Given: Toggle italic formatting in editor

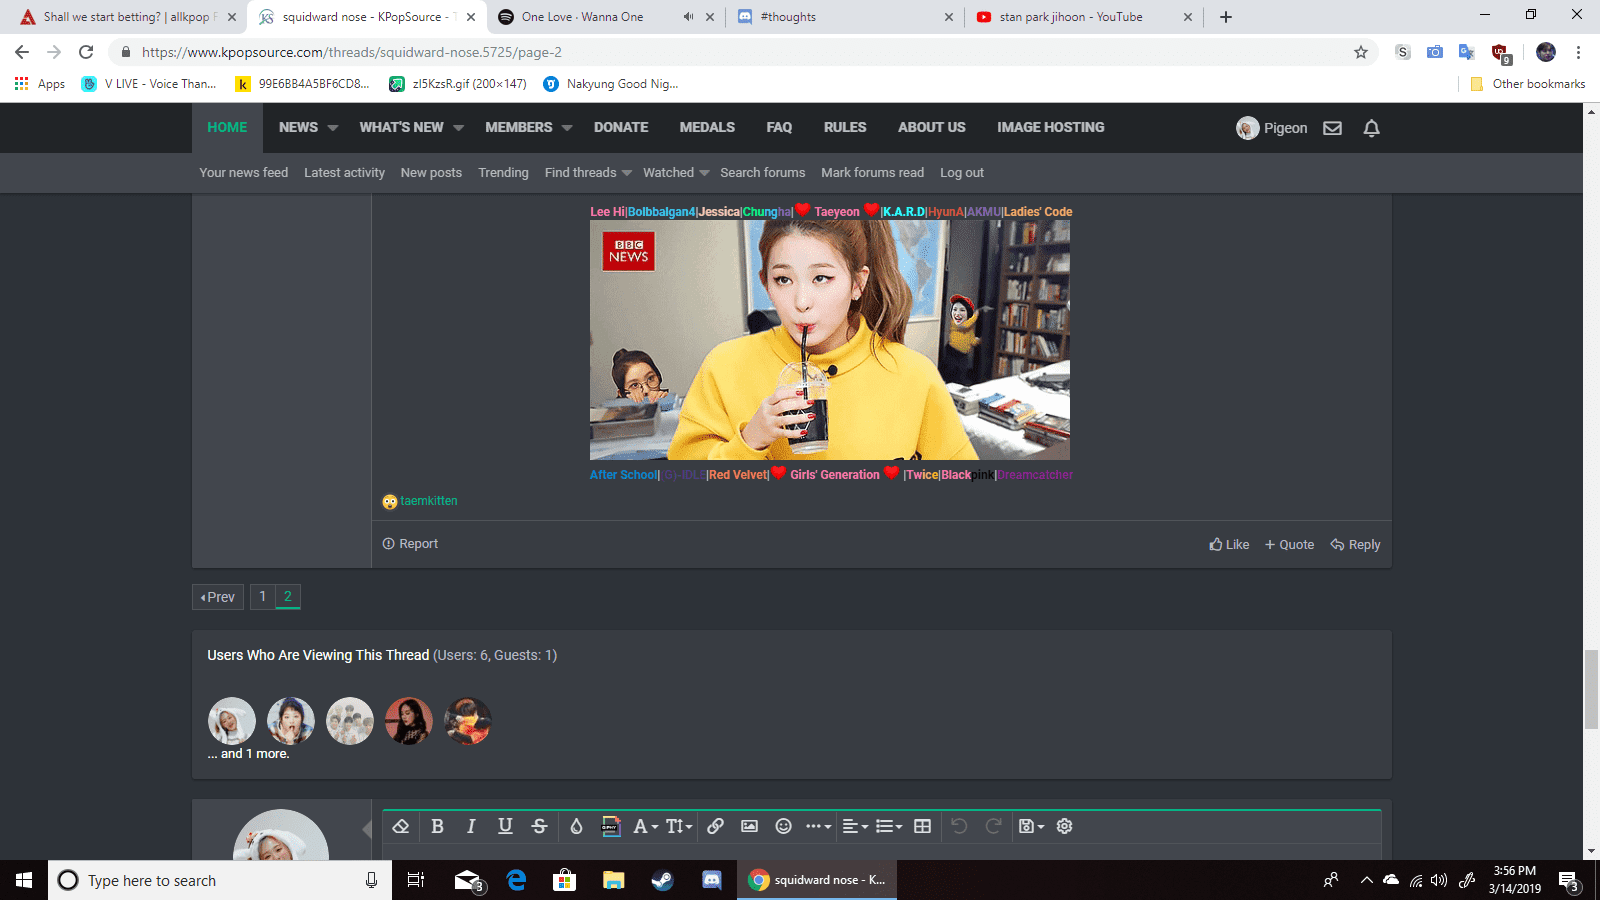Looking at the screenshot, I should point(471,826).
